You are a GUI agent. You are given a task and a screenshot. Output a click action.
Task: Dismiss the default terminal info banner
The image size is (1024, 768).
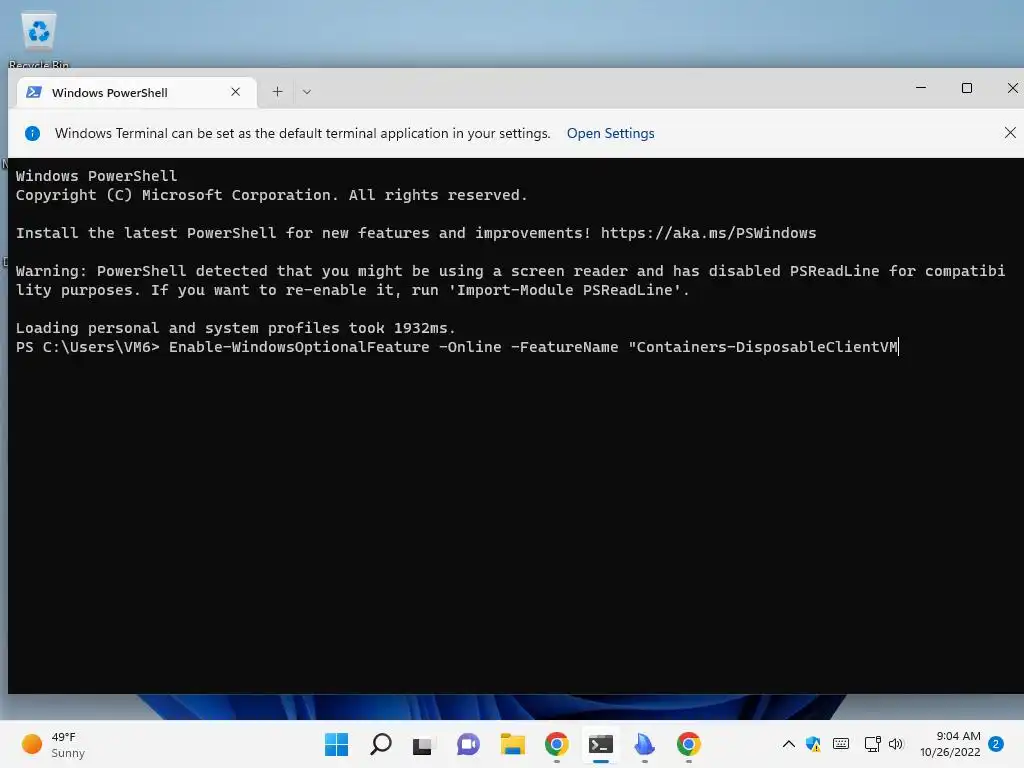[x=1010, y=133]
